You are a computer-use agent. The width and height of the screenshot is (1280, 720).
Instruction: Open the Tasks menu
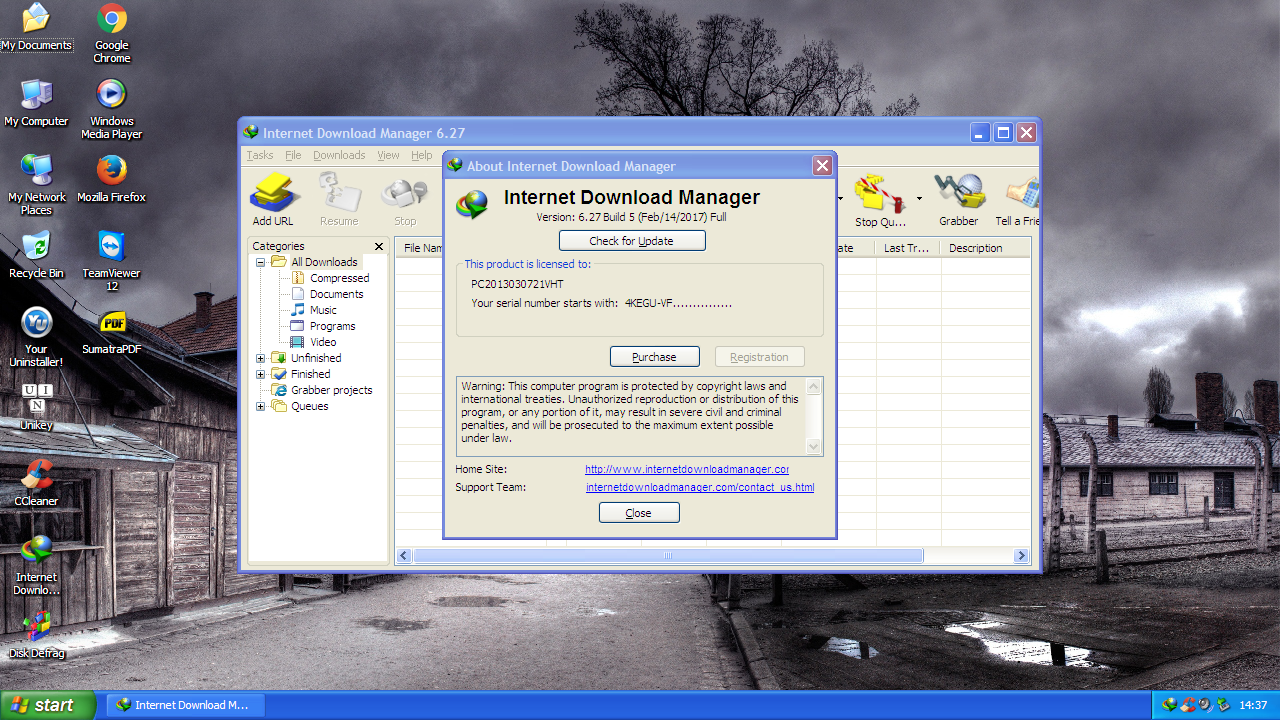click(x=260, y=155)
